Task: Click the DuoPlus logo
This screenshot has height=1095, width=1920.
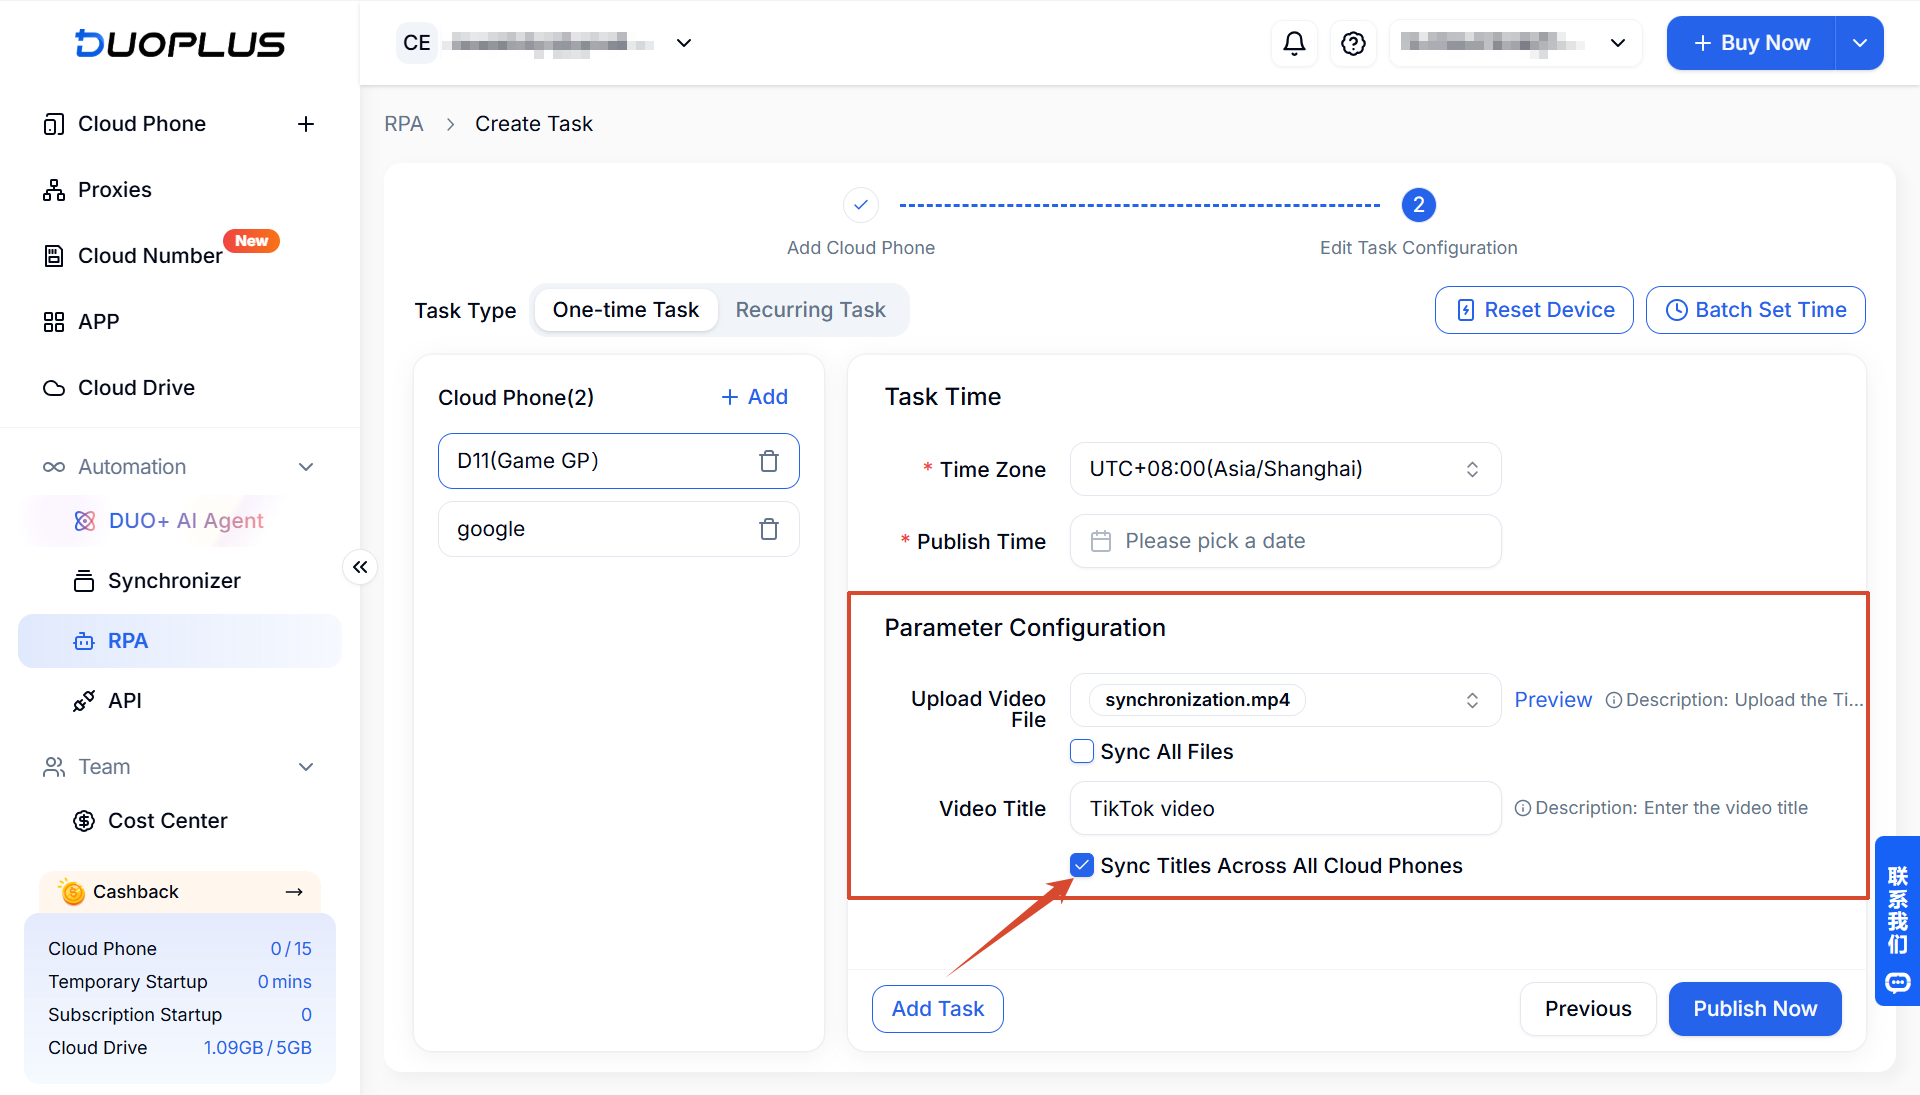Action: click(180, 43)
